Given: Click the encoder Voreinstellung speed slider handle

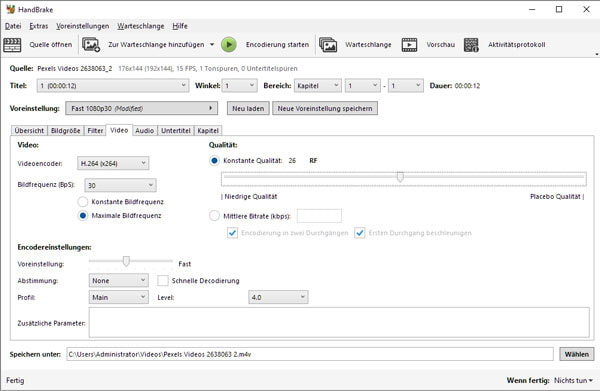Looking at the screenshot, I should (x=126, y=261).
